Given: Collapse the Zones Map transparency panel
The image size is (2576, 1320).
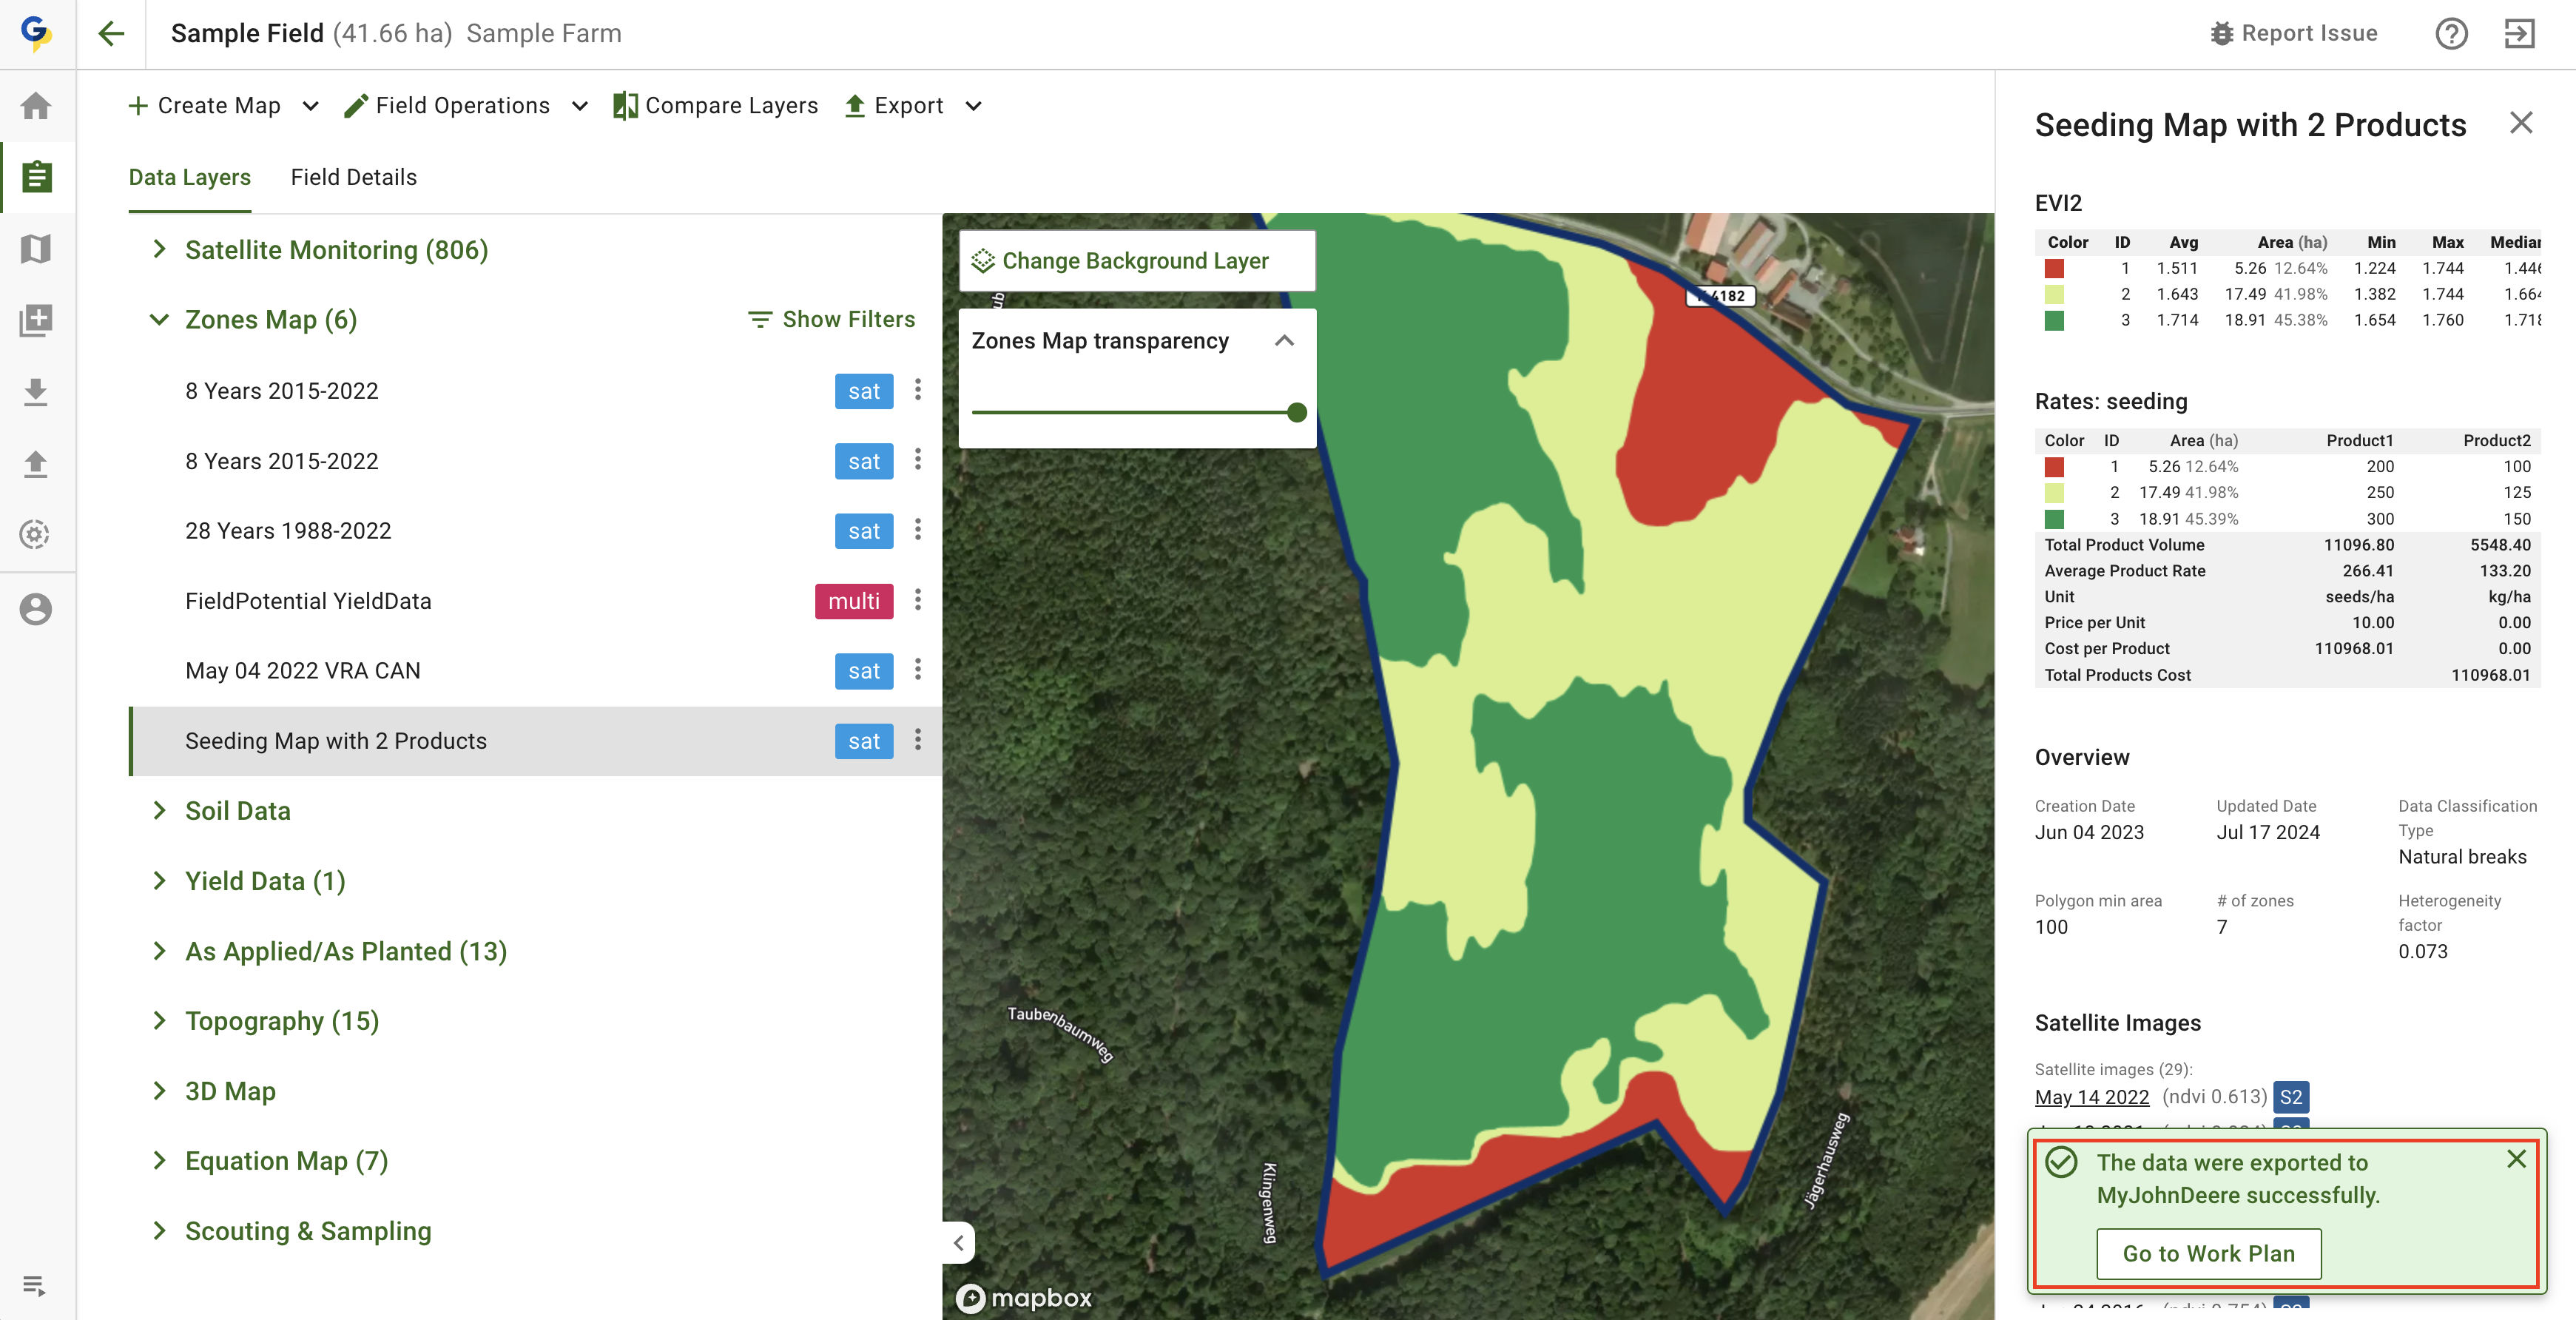Looking at the screenshot, I should coord(1284,341).
